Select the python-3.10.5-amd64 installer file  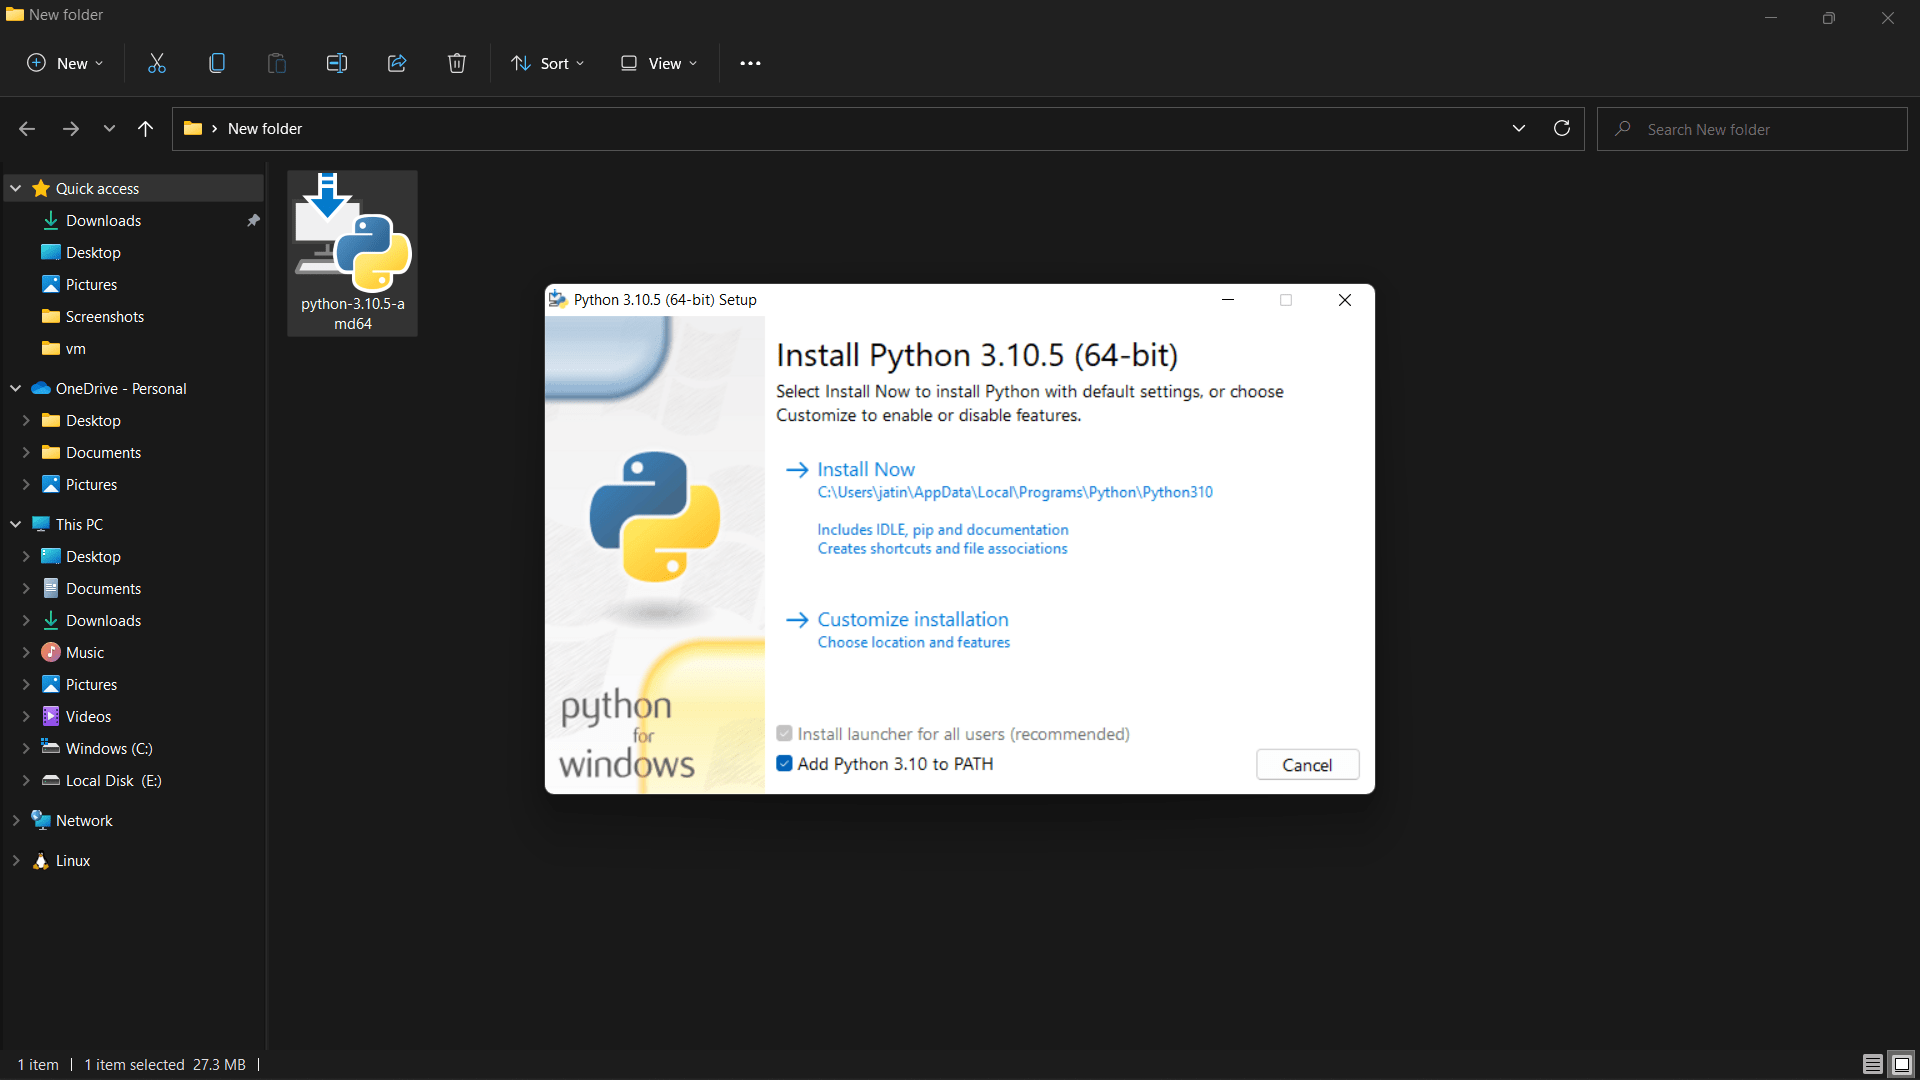(x=352, y=253)
